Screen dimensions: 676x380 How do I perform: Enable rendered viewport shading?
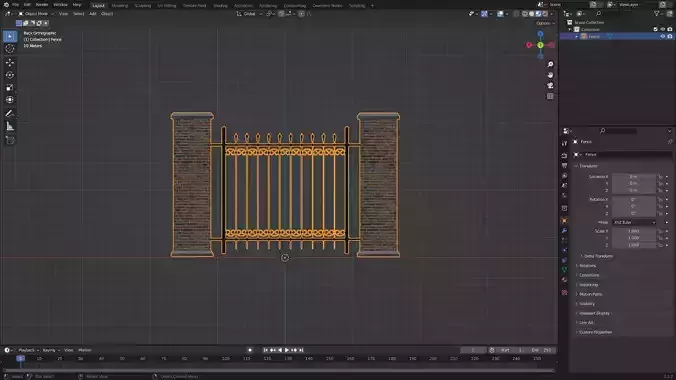point(545,14)
